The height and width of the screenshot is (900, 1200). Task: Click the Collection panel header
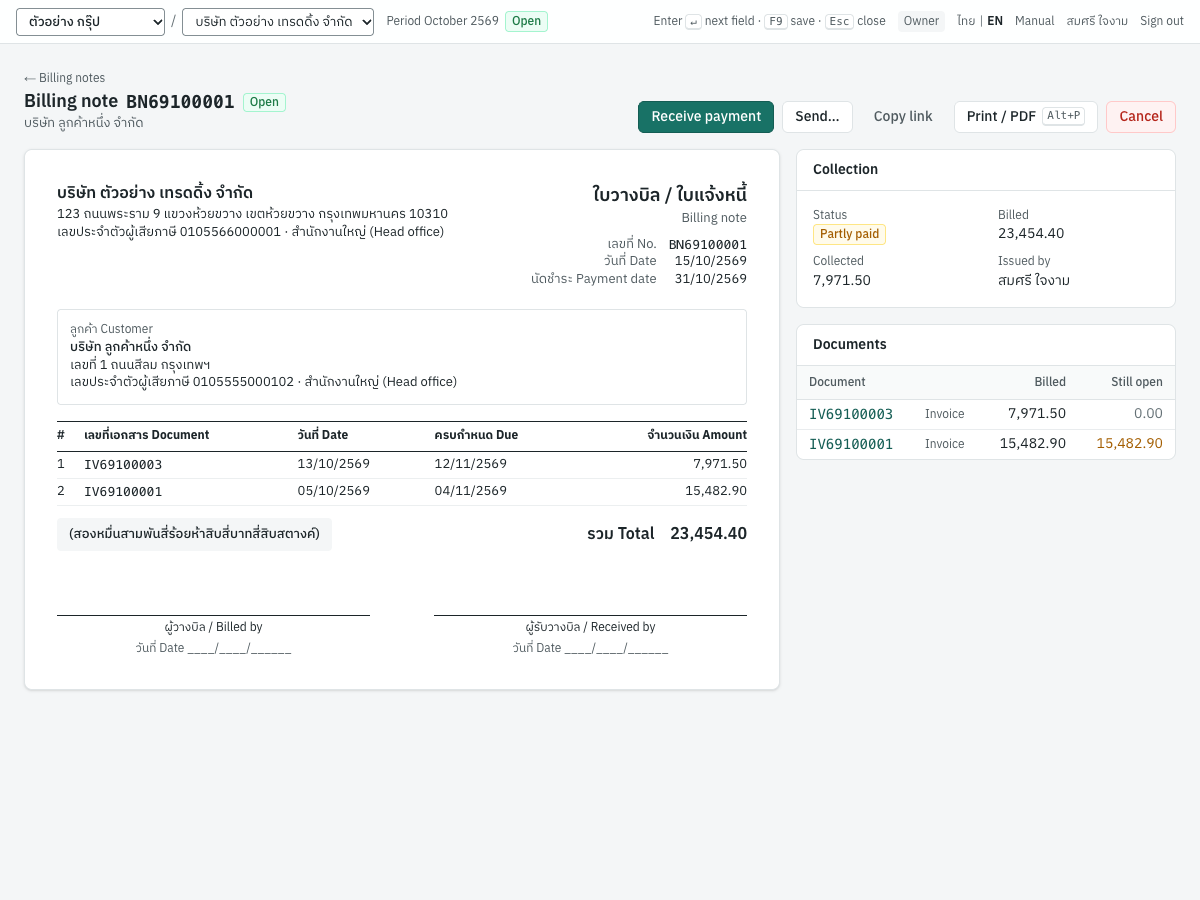[x=986, y=170]
